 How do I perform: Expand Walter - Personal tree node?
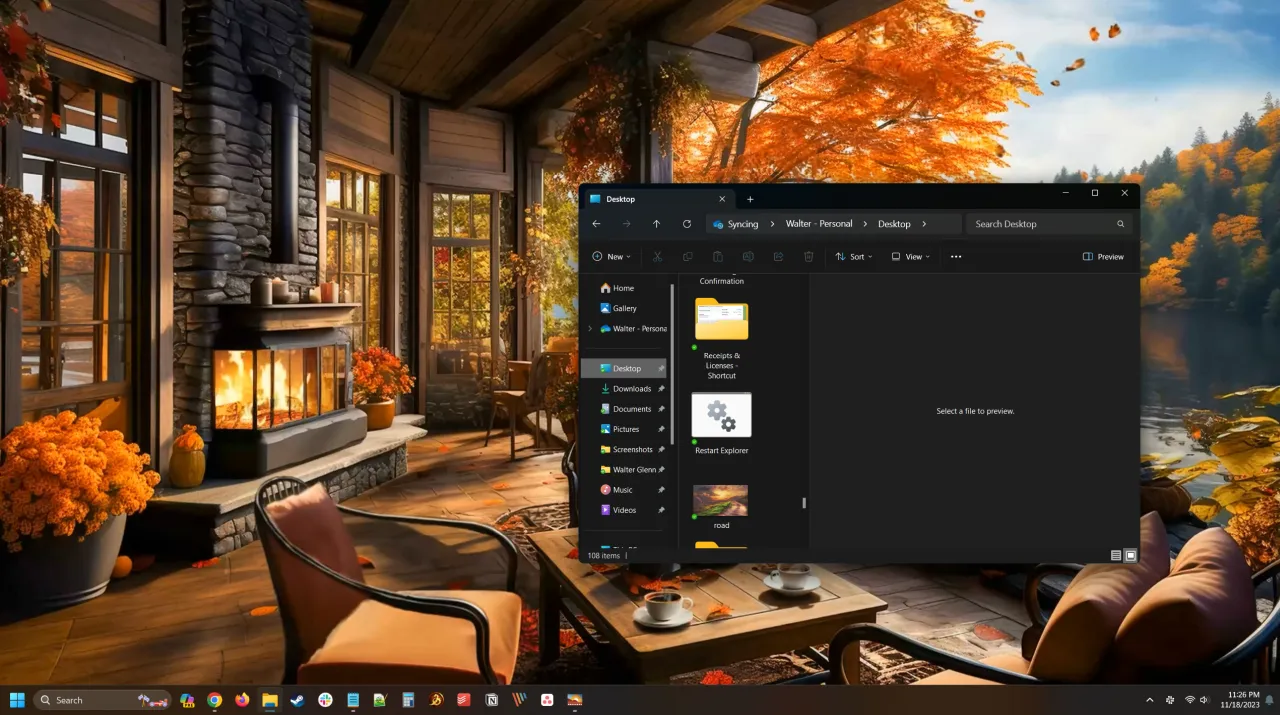point(590,329)
